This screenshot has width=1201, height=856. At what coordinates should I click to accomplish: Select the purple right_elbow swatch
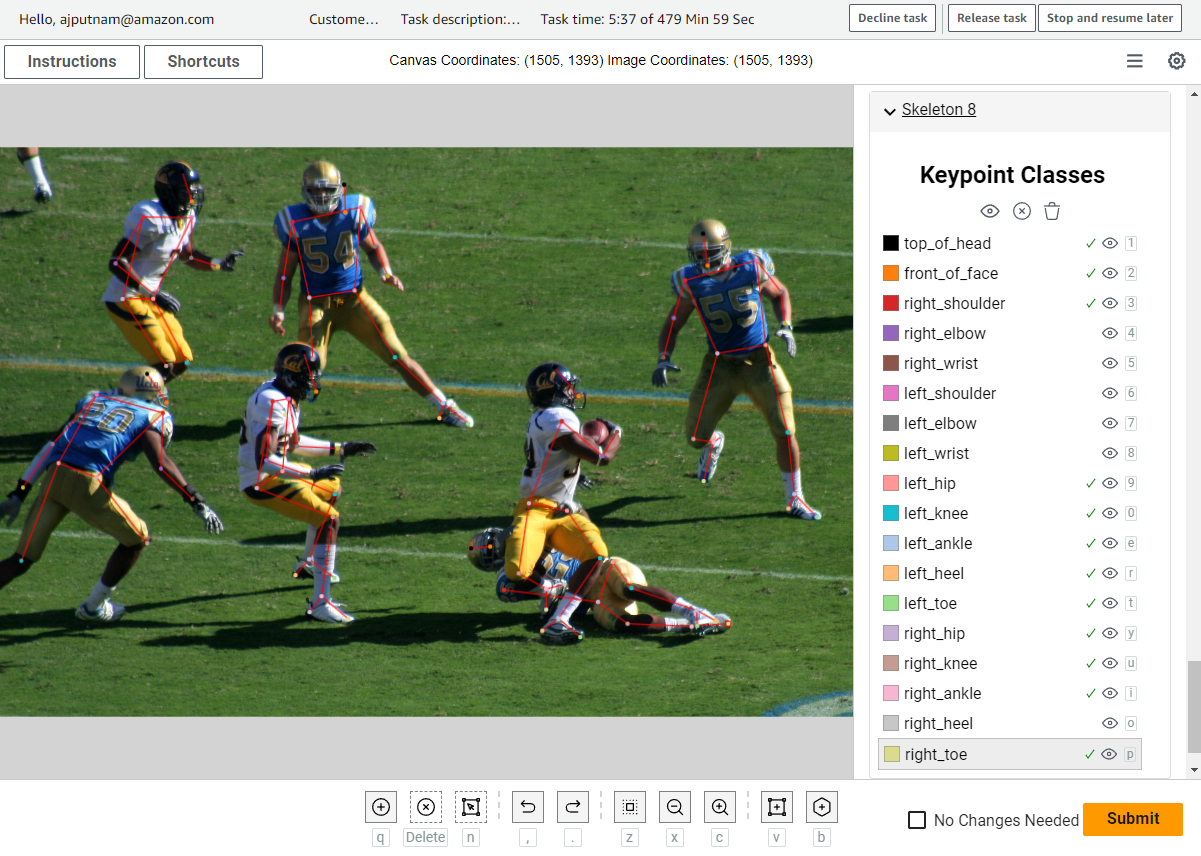pyautogui.click(x=891, y=333)
